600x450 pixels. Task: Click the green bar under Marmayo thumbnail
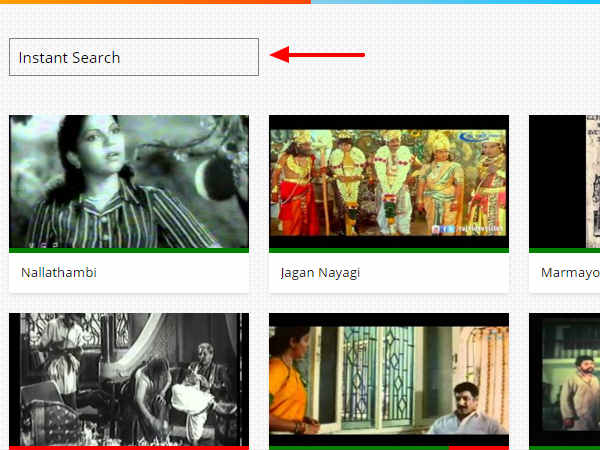(x=565, y=249)
